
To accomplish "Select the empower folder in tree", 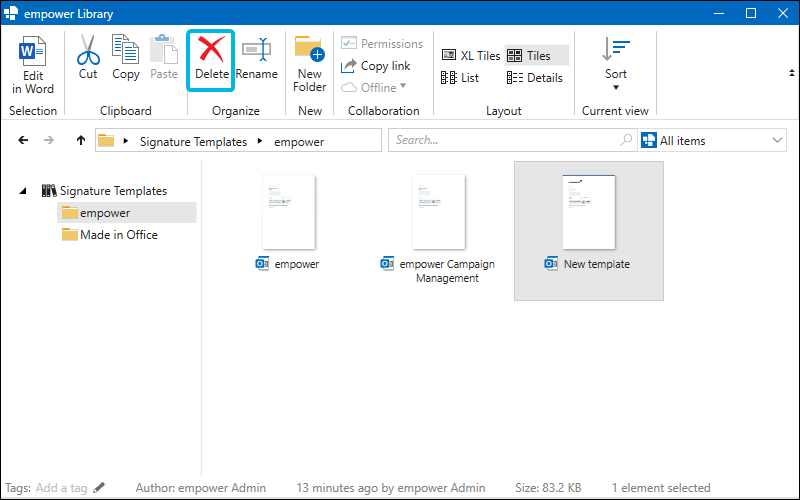I will click(x=127, y=213).
